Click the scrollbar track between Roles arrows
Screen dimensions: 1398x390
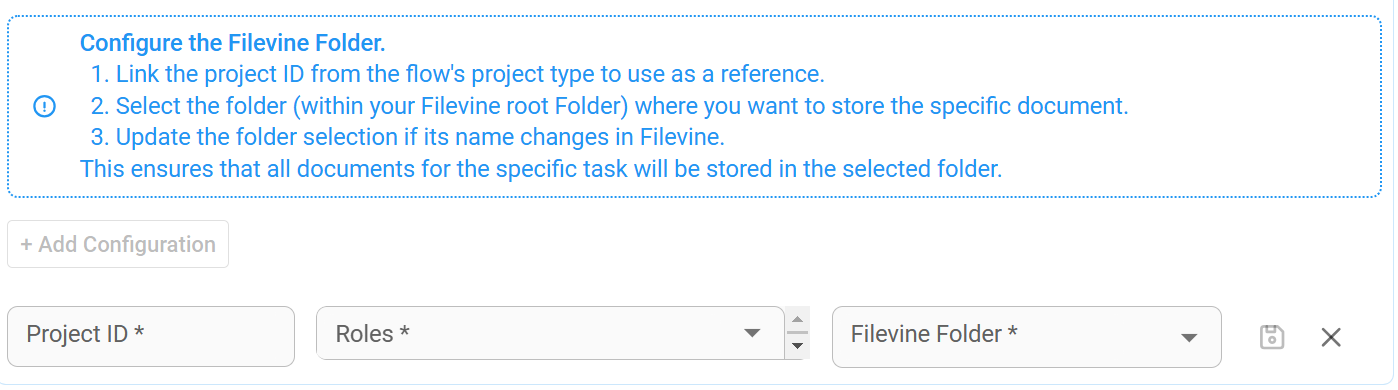tap(797, 334)
